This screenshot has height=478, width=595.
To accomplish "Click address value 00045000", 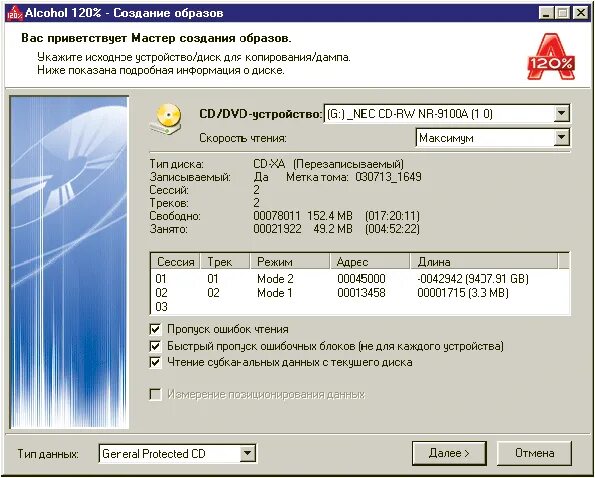I will tap(361, 279).
